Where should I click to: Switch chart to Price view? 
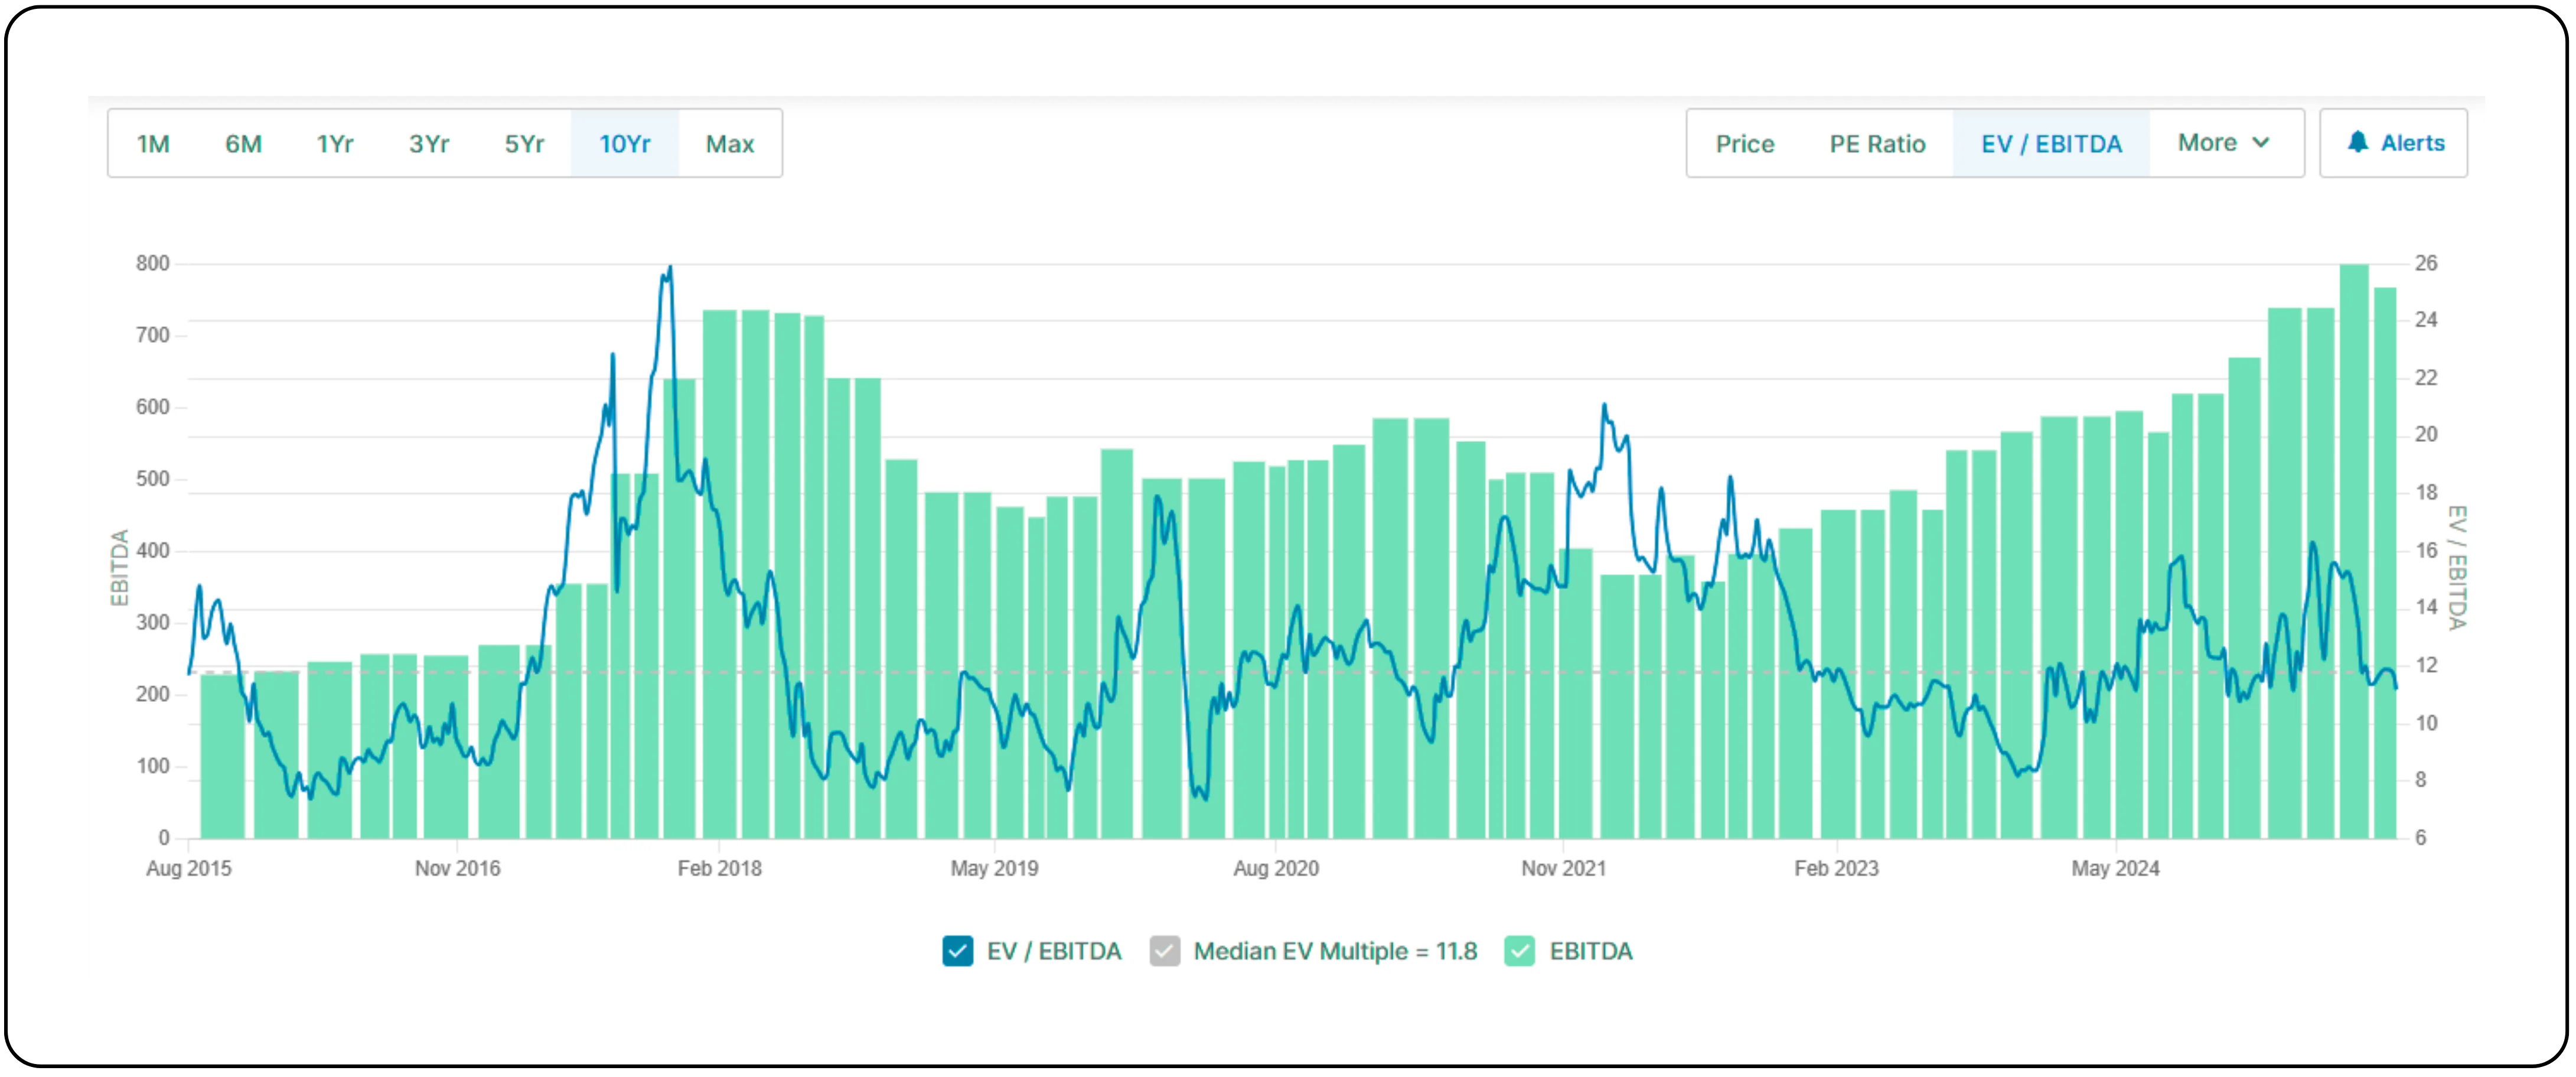(x=1745, y=144)
